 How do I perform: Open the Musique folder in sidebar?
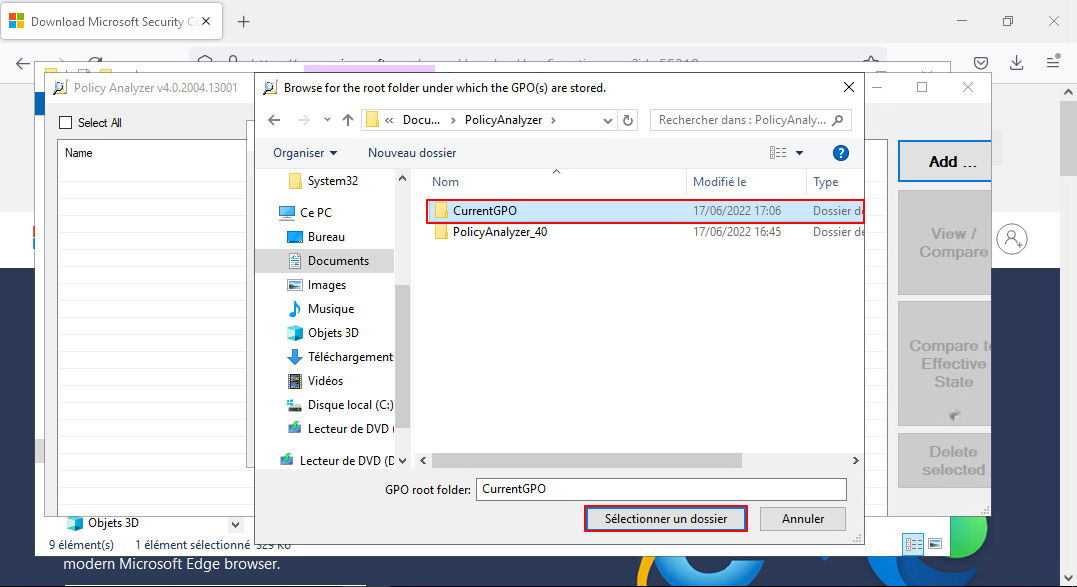click(330, 309)
